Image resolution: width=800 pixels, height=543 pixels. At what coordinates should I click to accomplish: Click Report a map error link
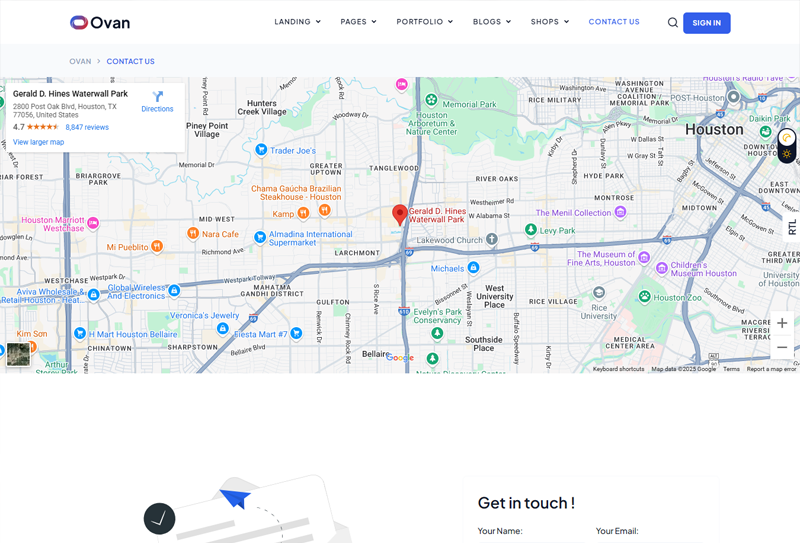(771, 369)
